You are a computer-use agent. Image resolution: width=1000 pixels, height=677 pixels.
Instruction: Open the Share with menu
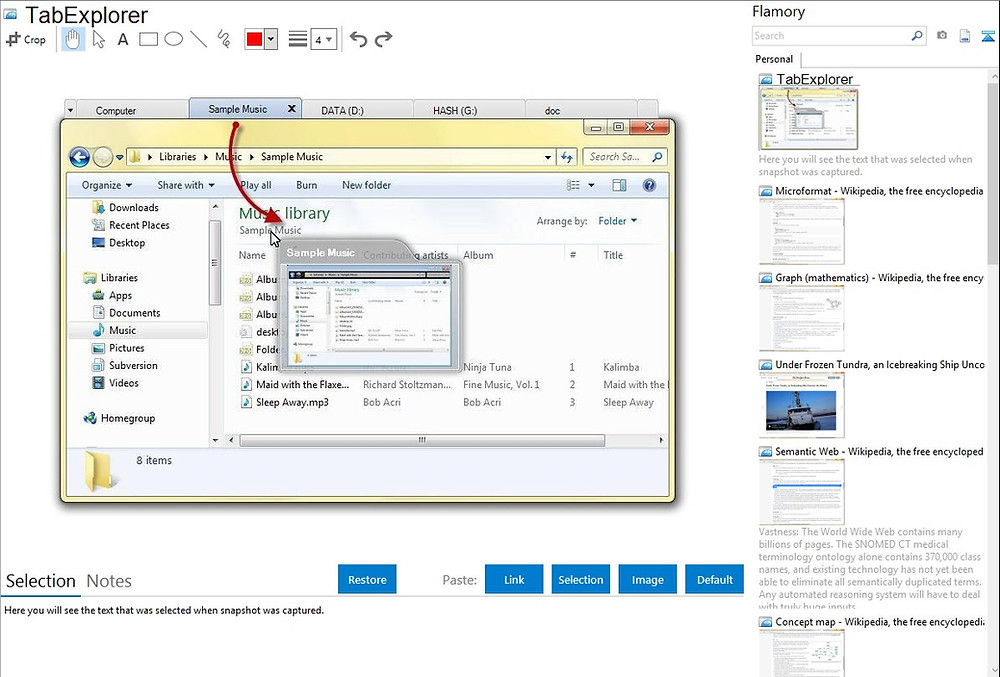186,186
